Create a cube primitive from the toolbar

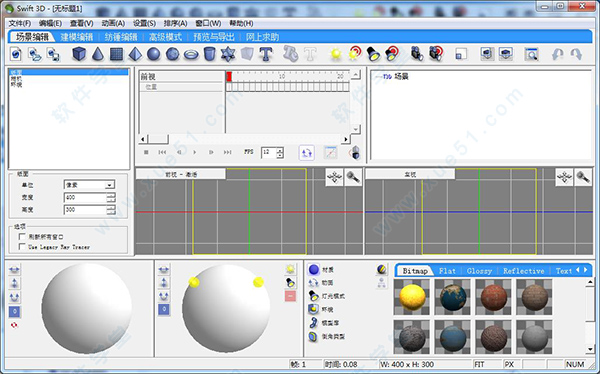[x=79, y=54]
